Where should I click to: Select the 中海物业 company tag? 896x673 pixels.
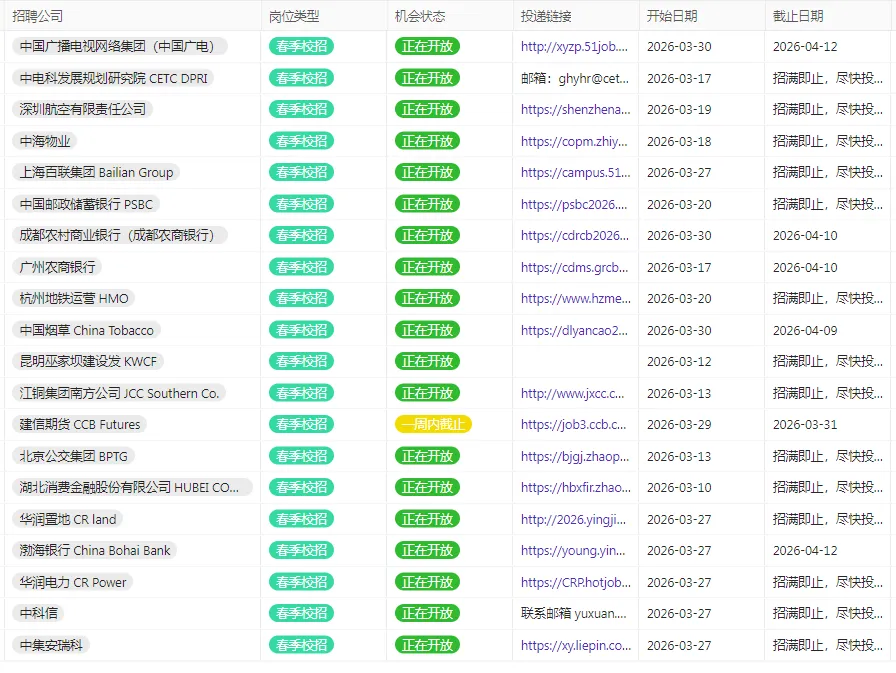tap(45, 141)
